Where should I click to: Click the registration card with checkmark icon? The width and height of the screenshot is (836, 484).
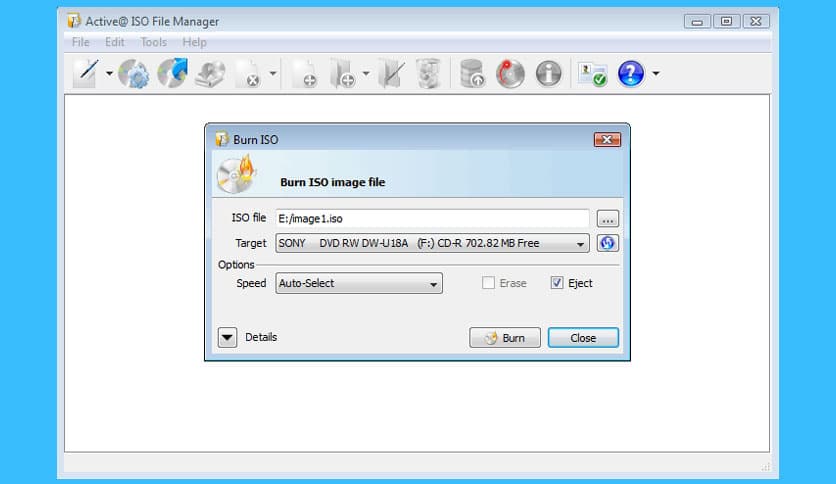[592, 74]
